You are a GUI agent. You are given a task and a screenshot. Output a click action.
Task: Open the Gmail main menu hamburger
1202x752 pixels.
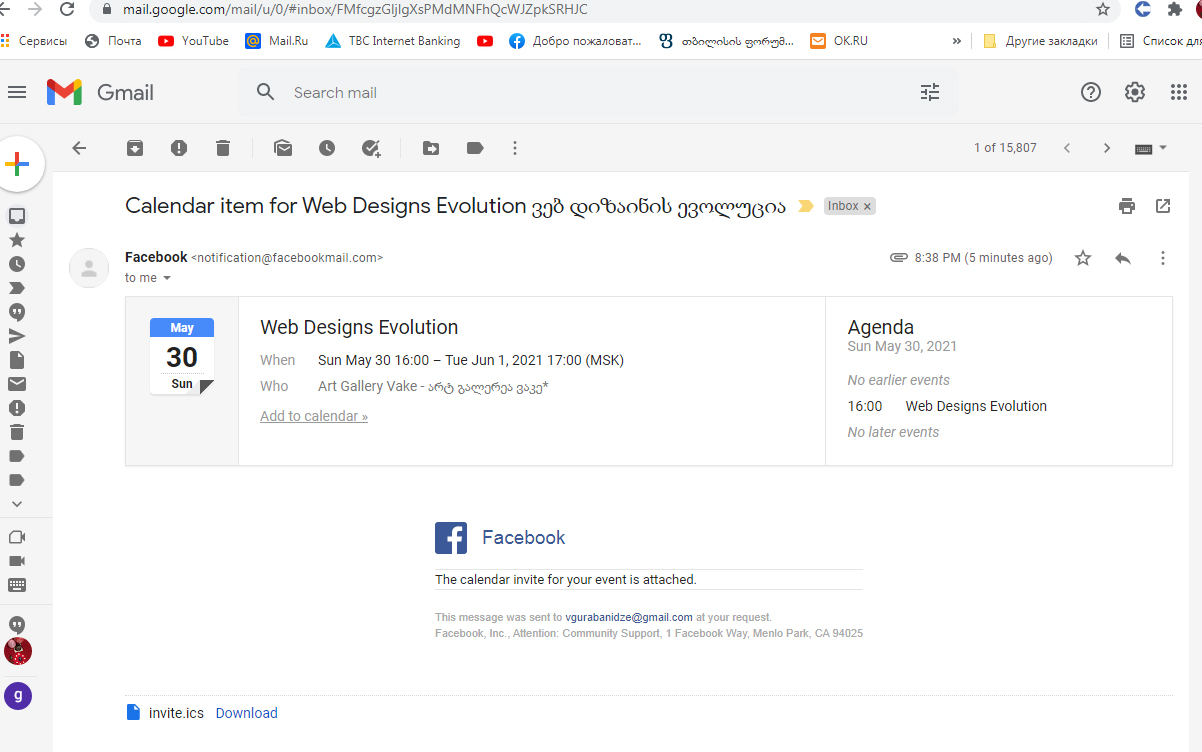click(17, 92)
